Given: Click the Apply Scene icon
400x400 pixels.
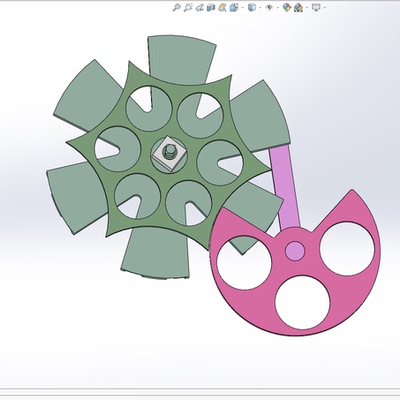Looking at the screenshot, I should click(x=298, y=7).
